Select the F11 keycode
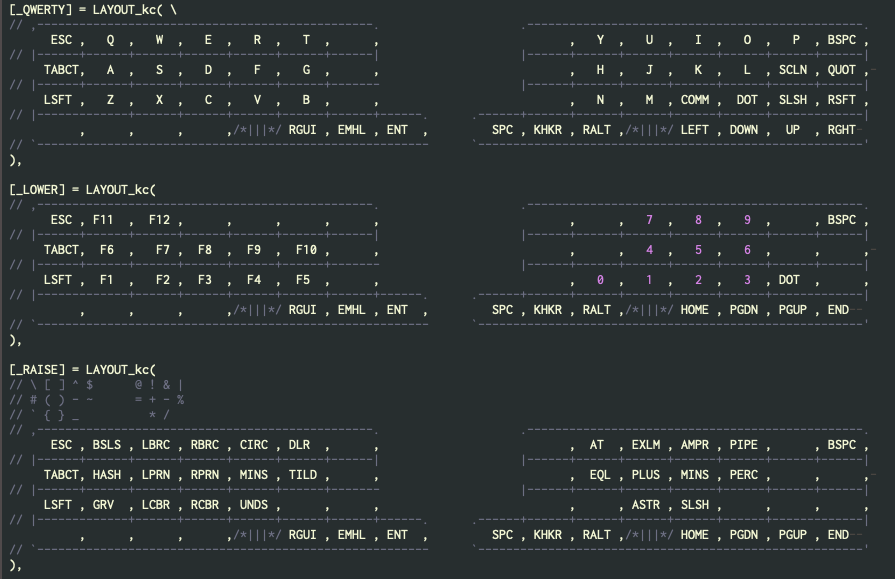 [103, 220]
